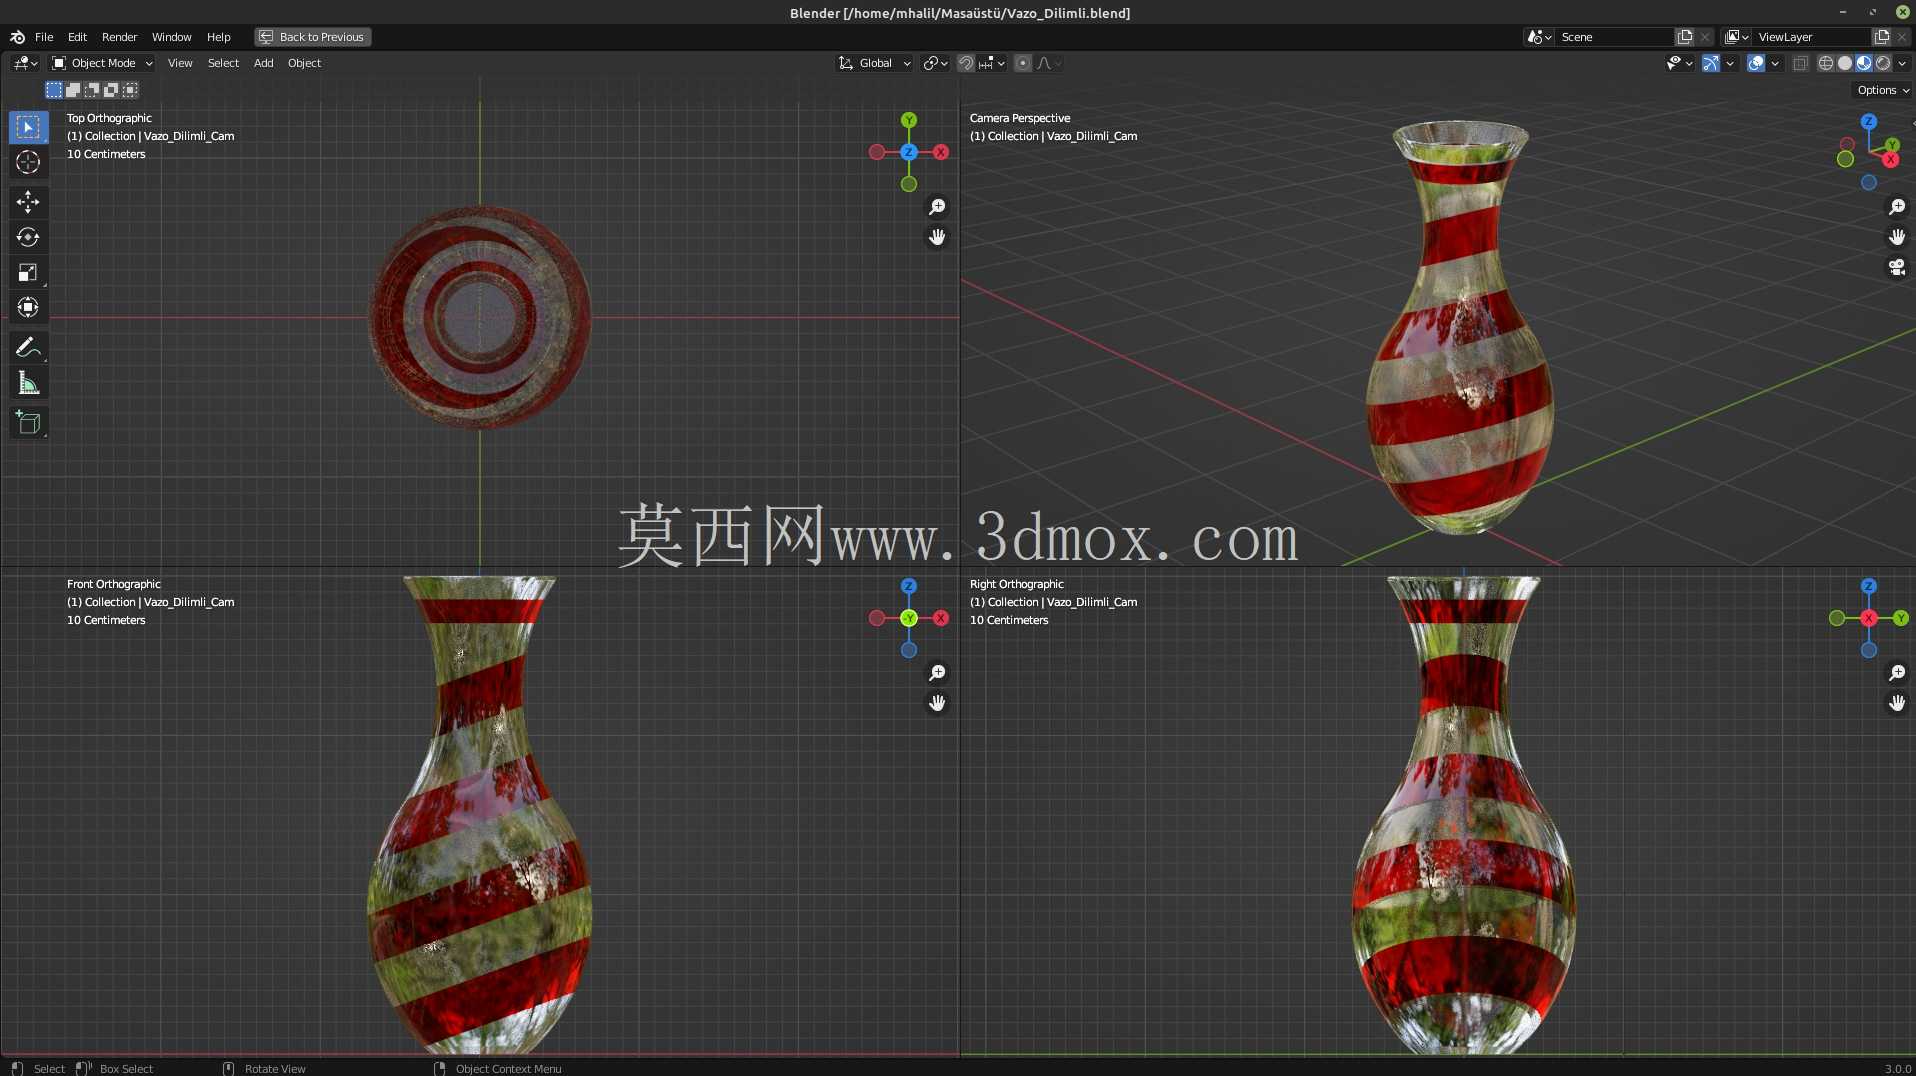Select the Add Cube tool
Viewport: 1916px width, 1076px height.
click(x=28, y=422)
